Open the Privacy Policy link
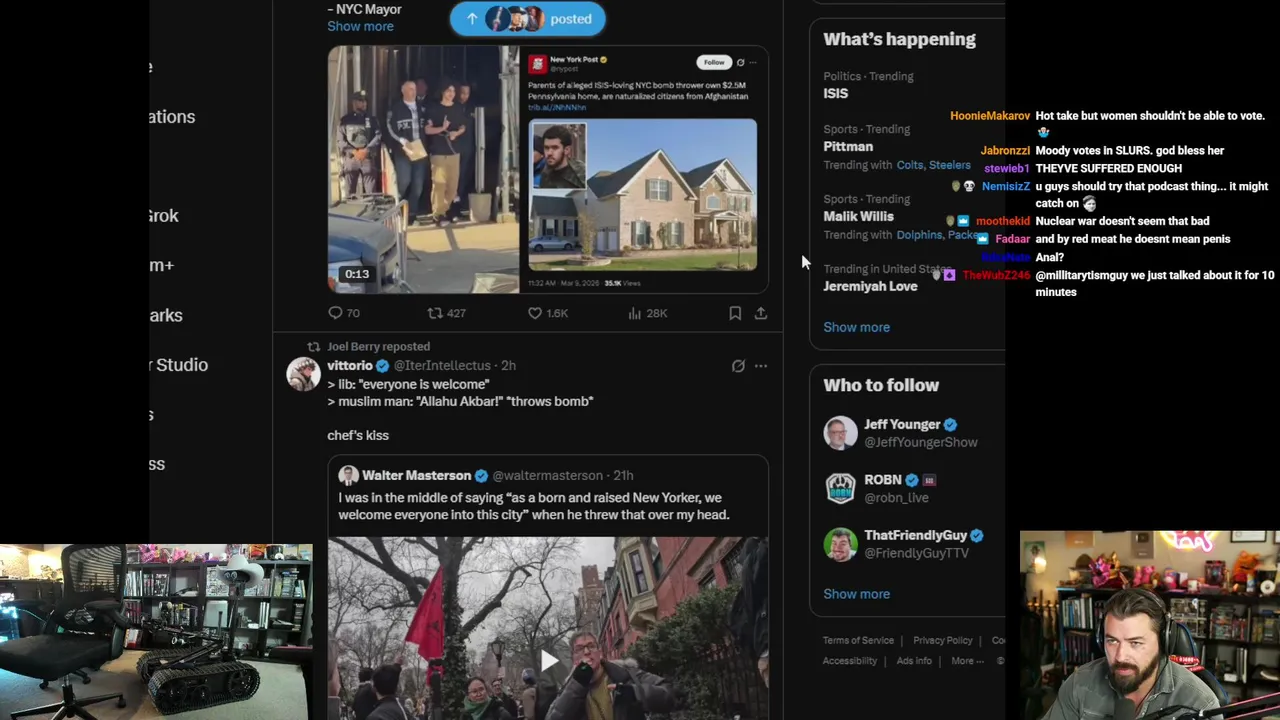Viewport: 1280px width, 720px height. click(942, 640)
